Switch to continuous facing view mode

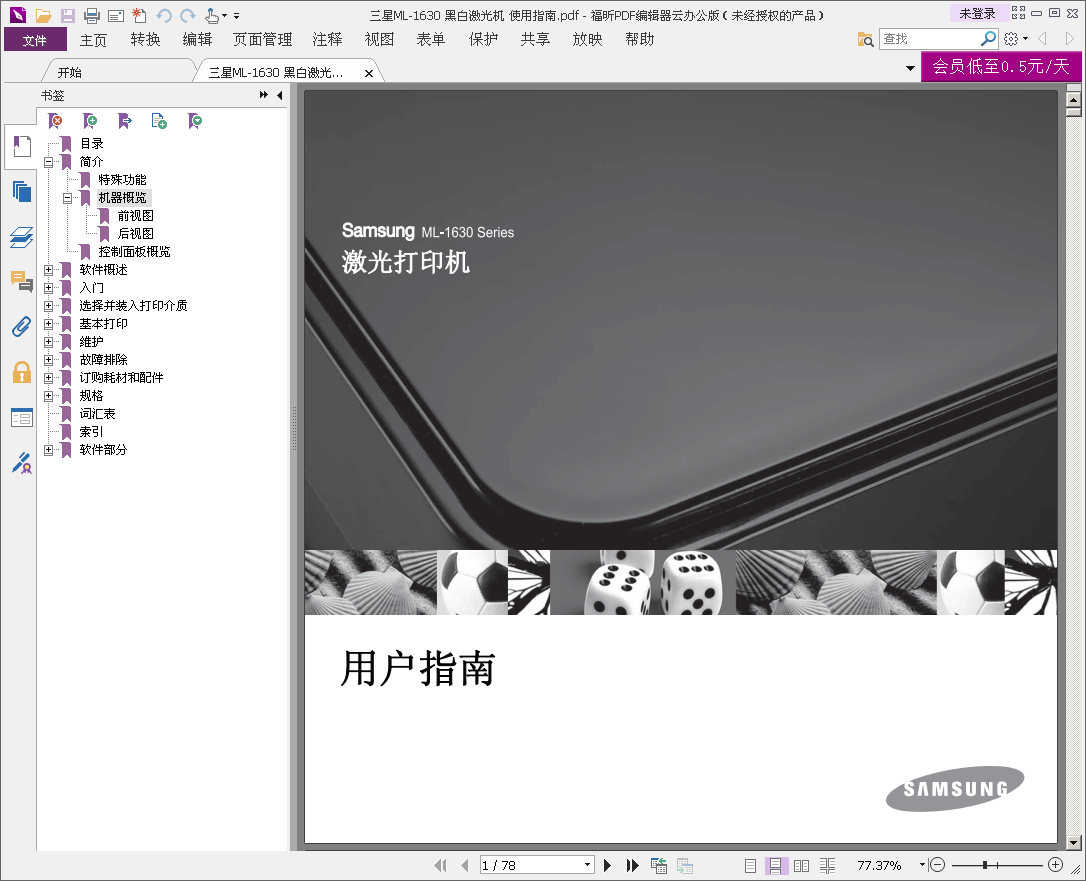[827, 865]
